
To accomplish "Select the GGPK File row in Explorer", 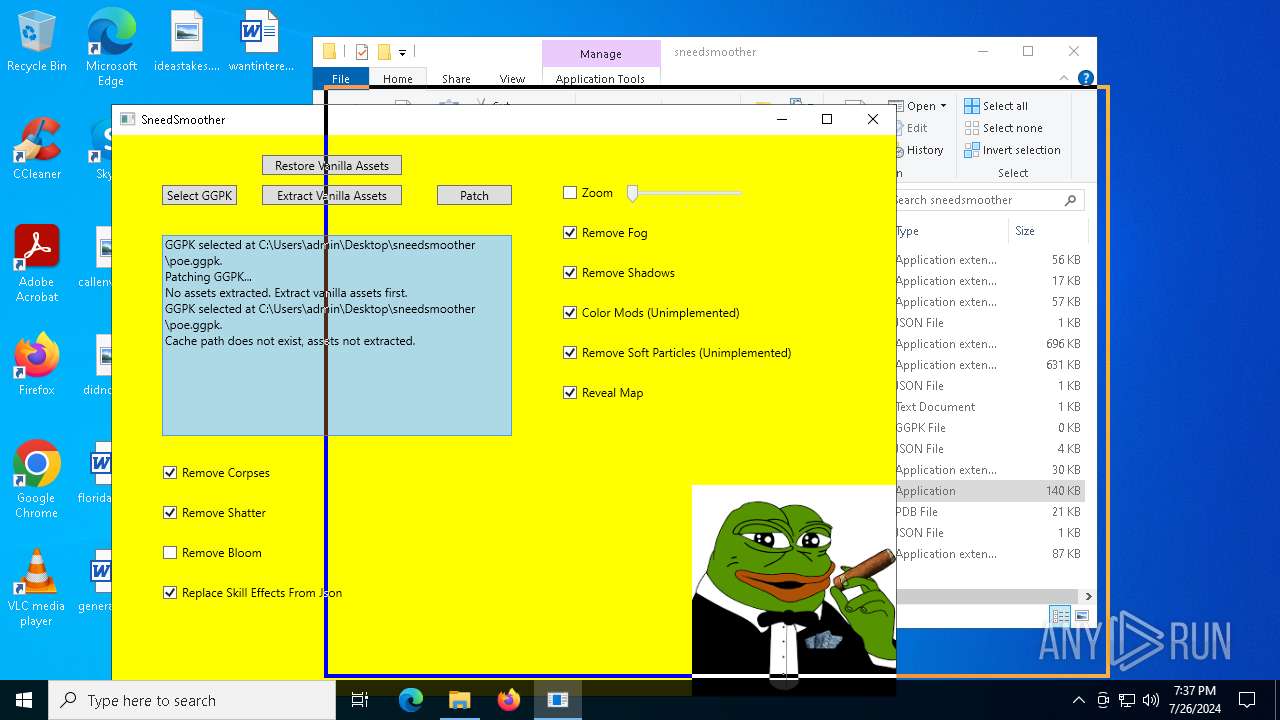I will (988, 428).
